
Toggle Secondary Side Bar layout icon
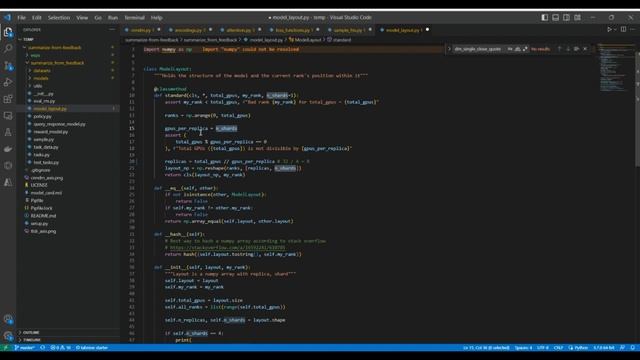pyautogui.click(x=567, y=18)
